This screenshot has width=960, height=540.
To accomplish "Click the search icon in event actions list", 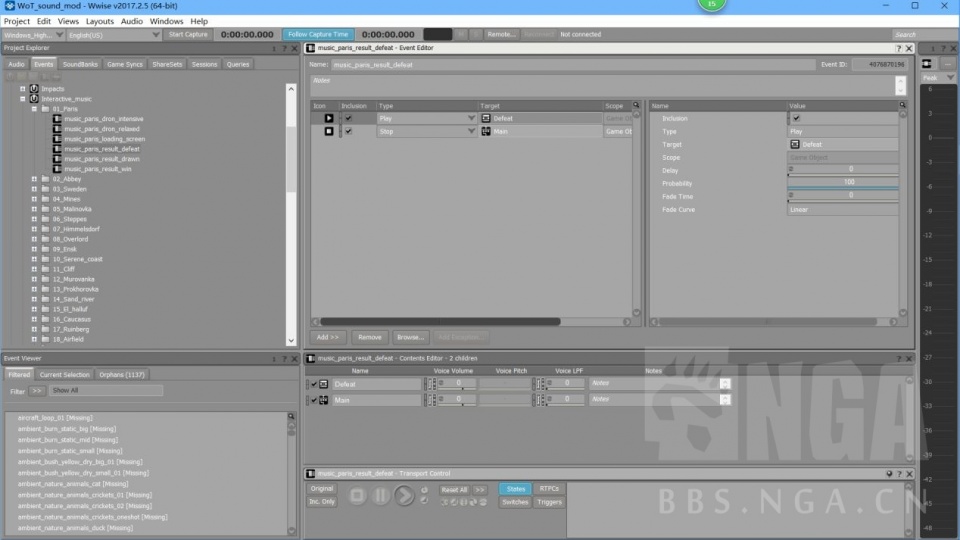I will point(636,105).
